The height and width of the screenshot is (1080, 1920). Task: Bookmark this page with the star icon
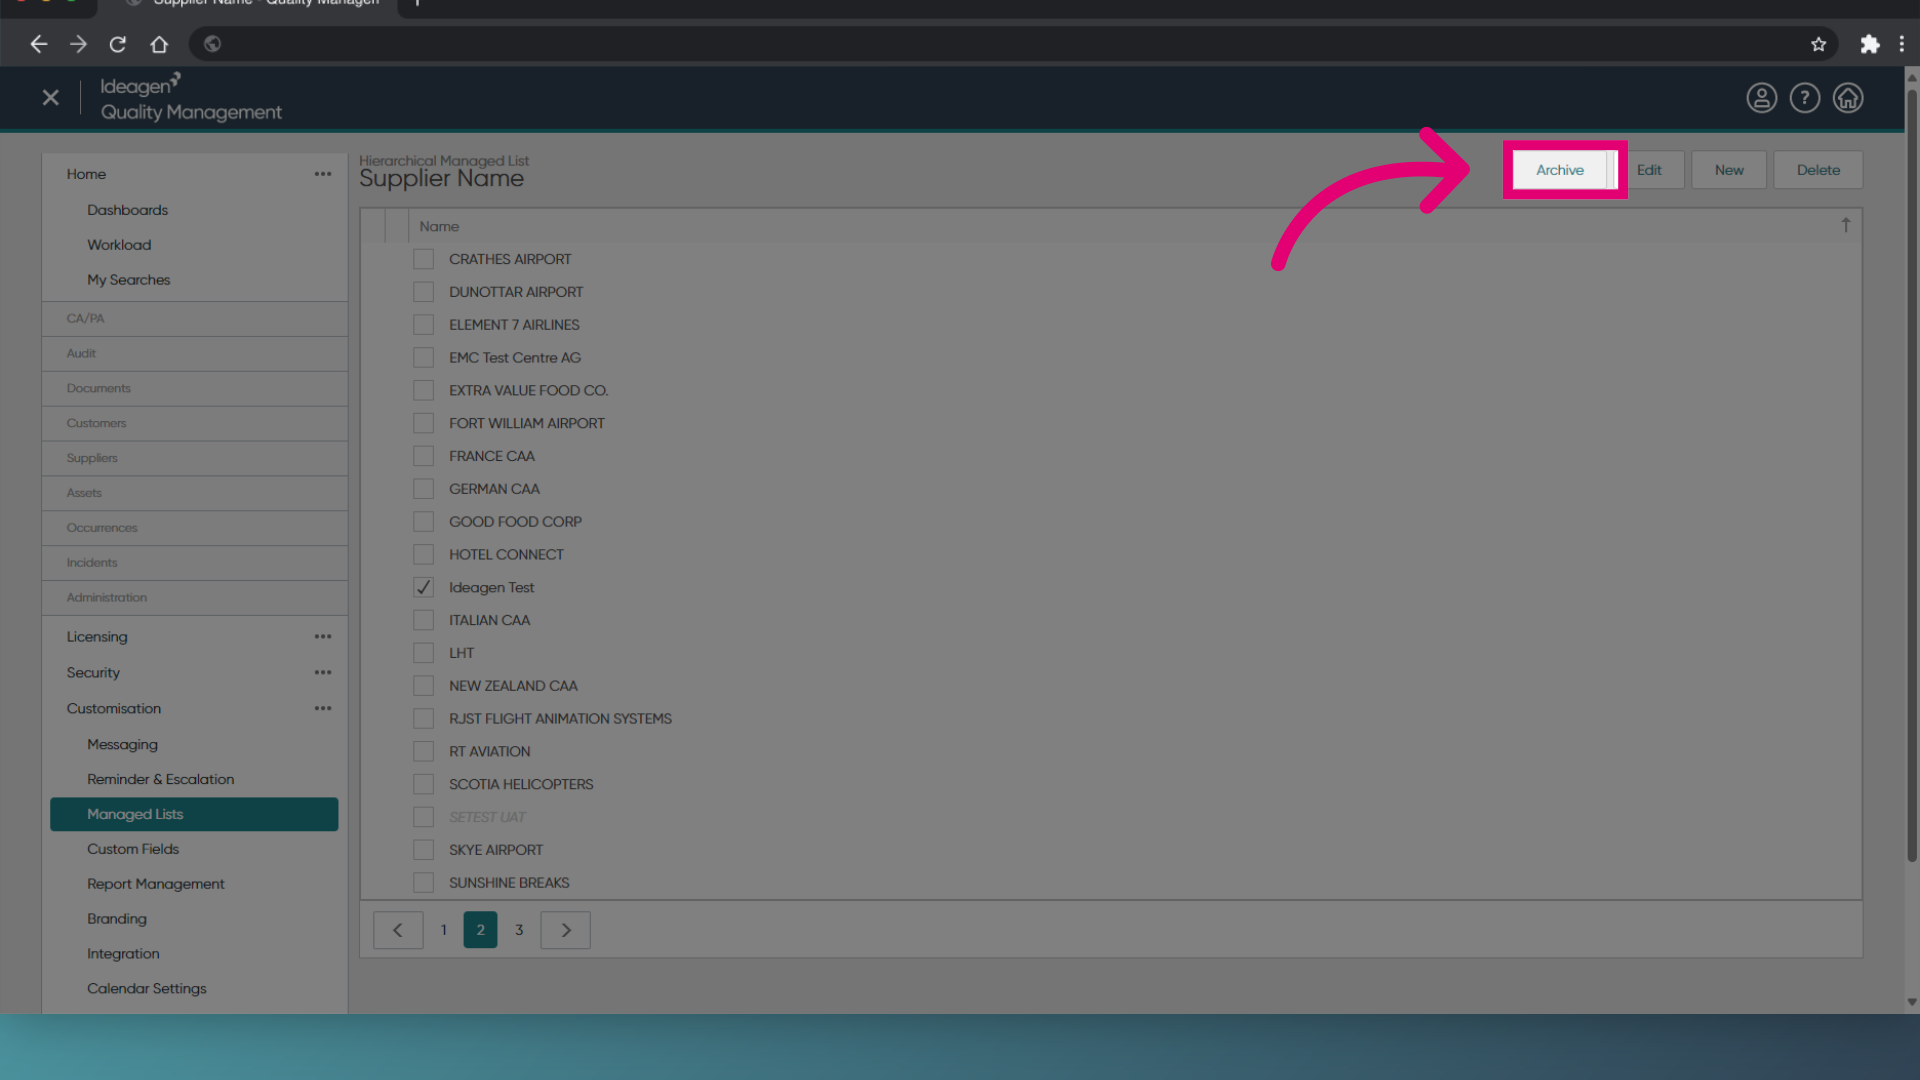point(1818,44)
